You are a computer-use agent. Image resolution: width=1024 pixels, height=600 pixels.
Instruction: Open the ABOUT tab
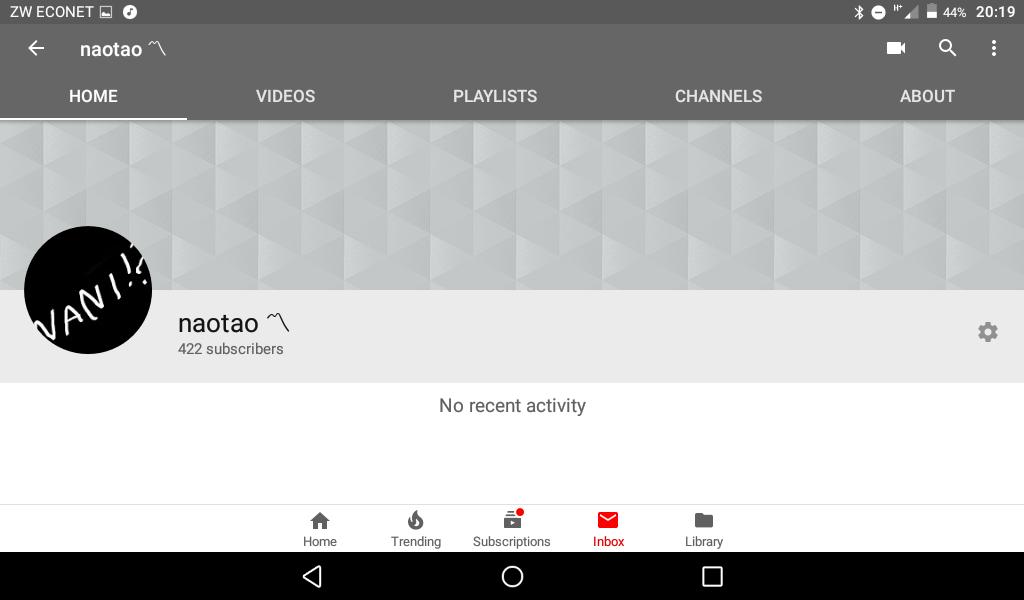(x=927, y=96)
